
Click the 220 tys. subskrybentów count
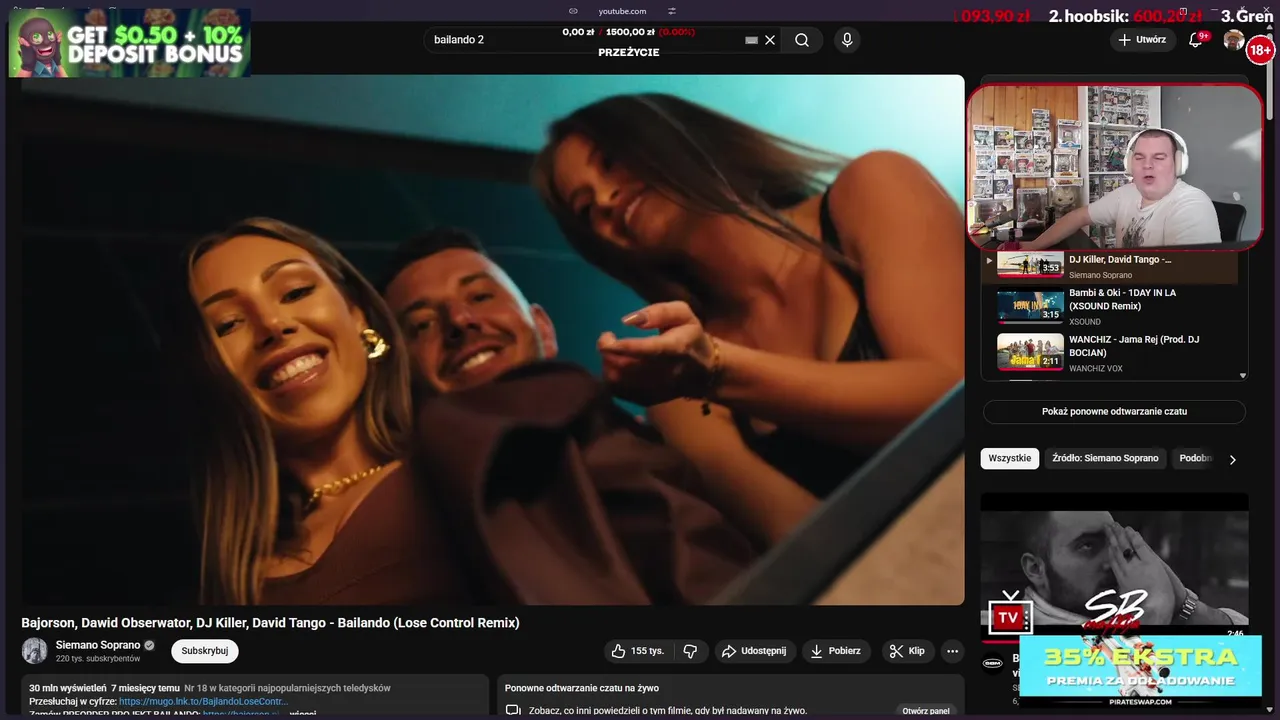click(98, 659)
